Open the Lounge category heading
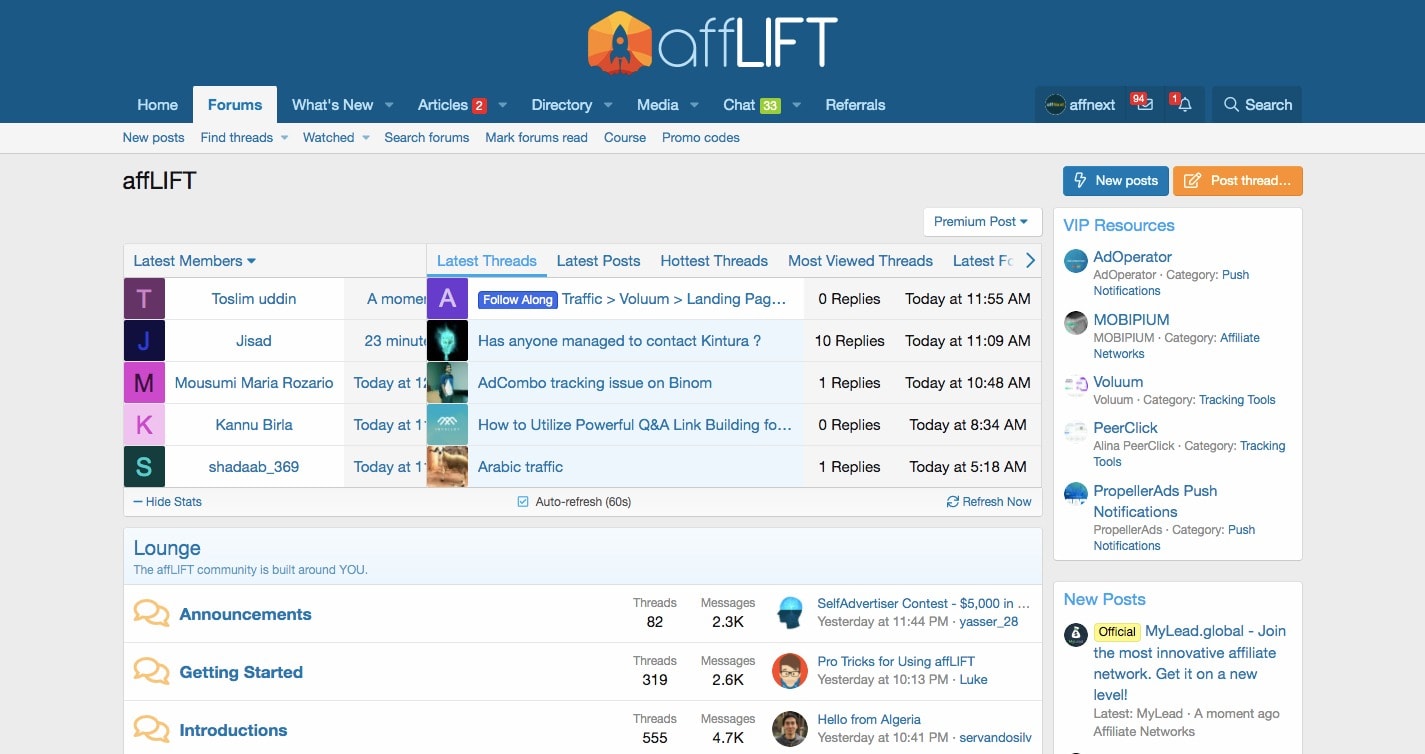Viewport: 1425px width, 754px height. (x=167, y=548)
